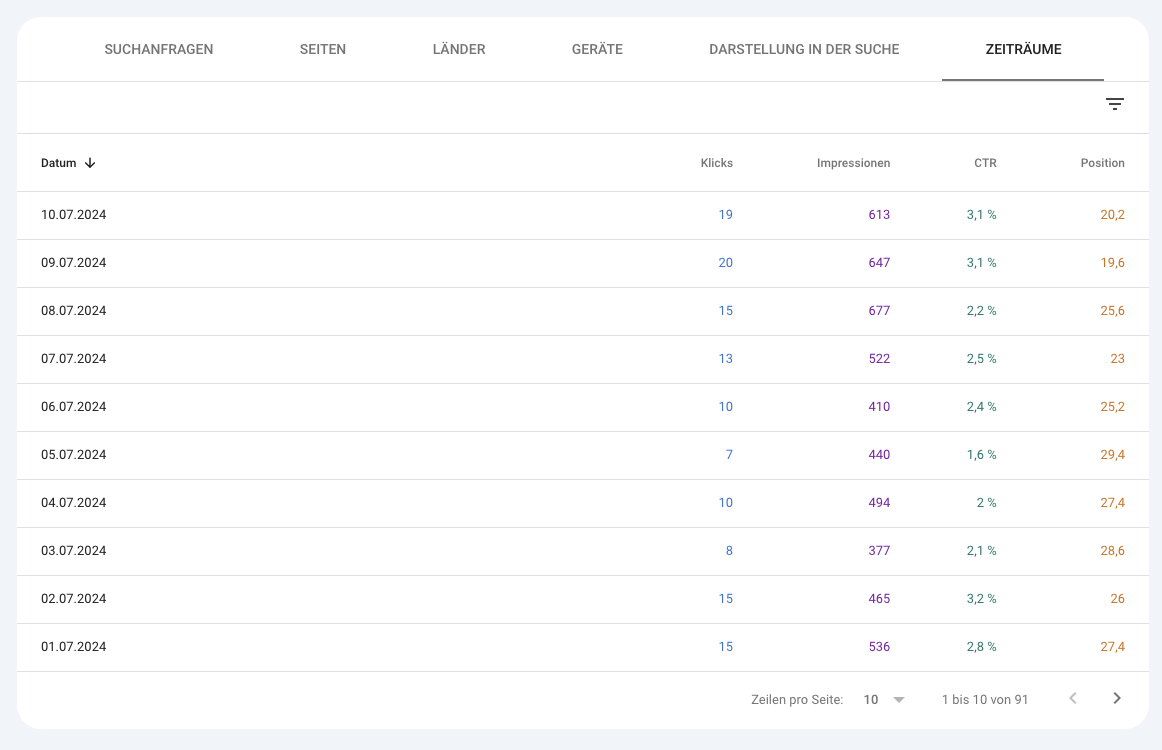Open Darstellung in der Suche tab
Screen dimensions: 1162x750
(804, 50)
